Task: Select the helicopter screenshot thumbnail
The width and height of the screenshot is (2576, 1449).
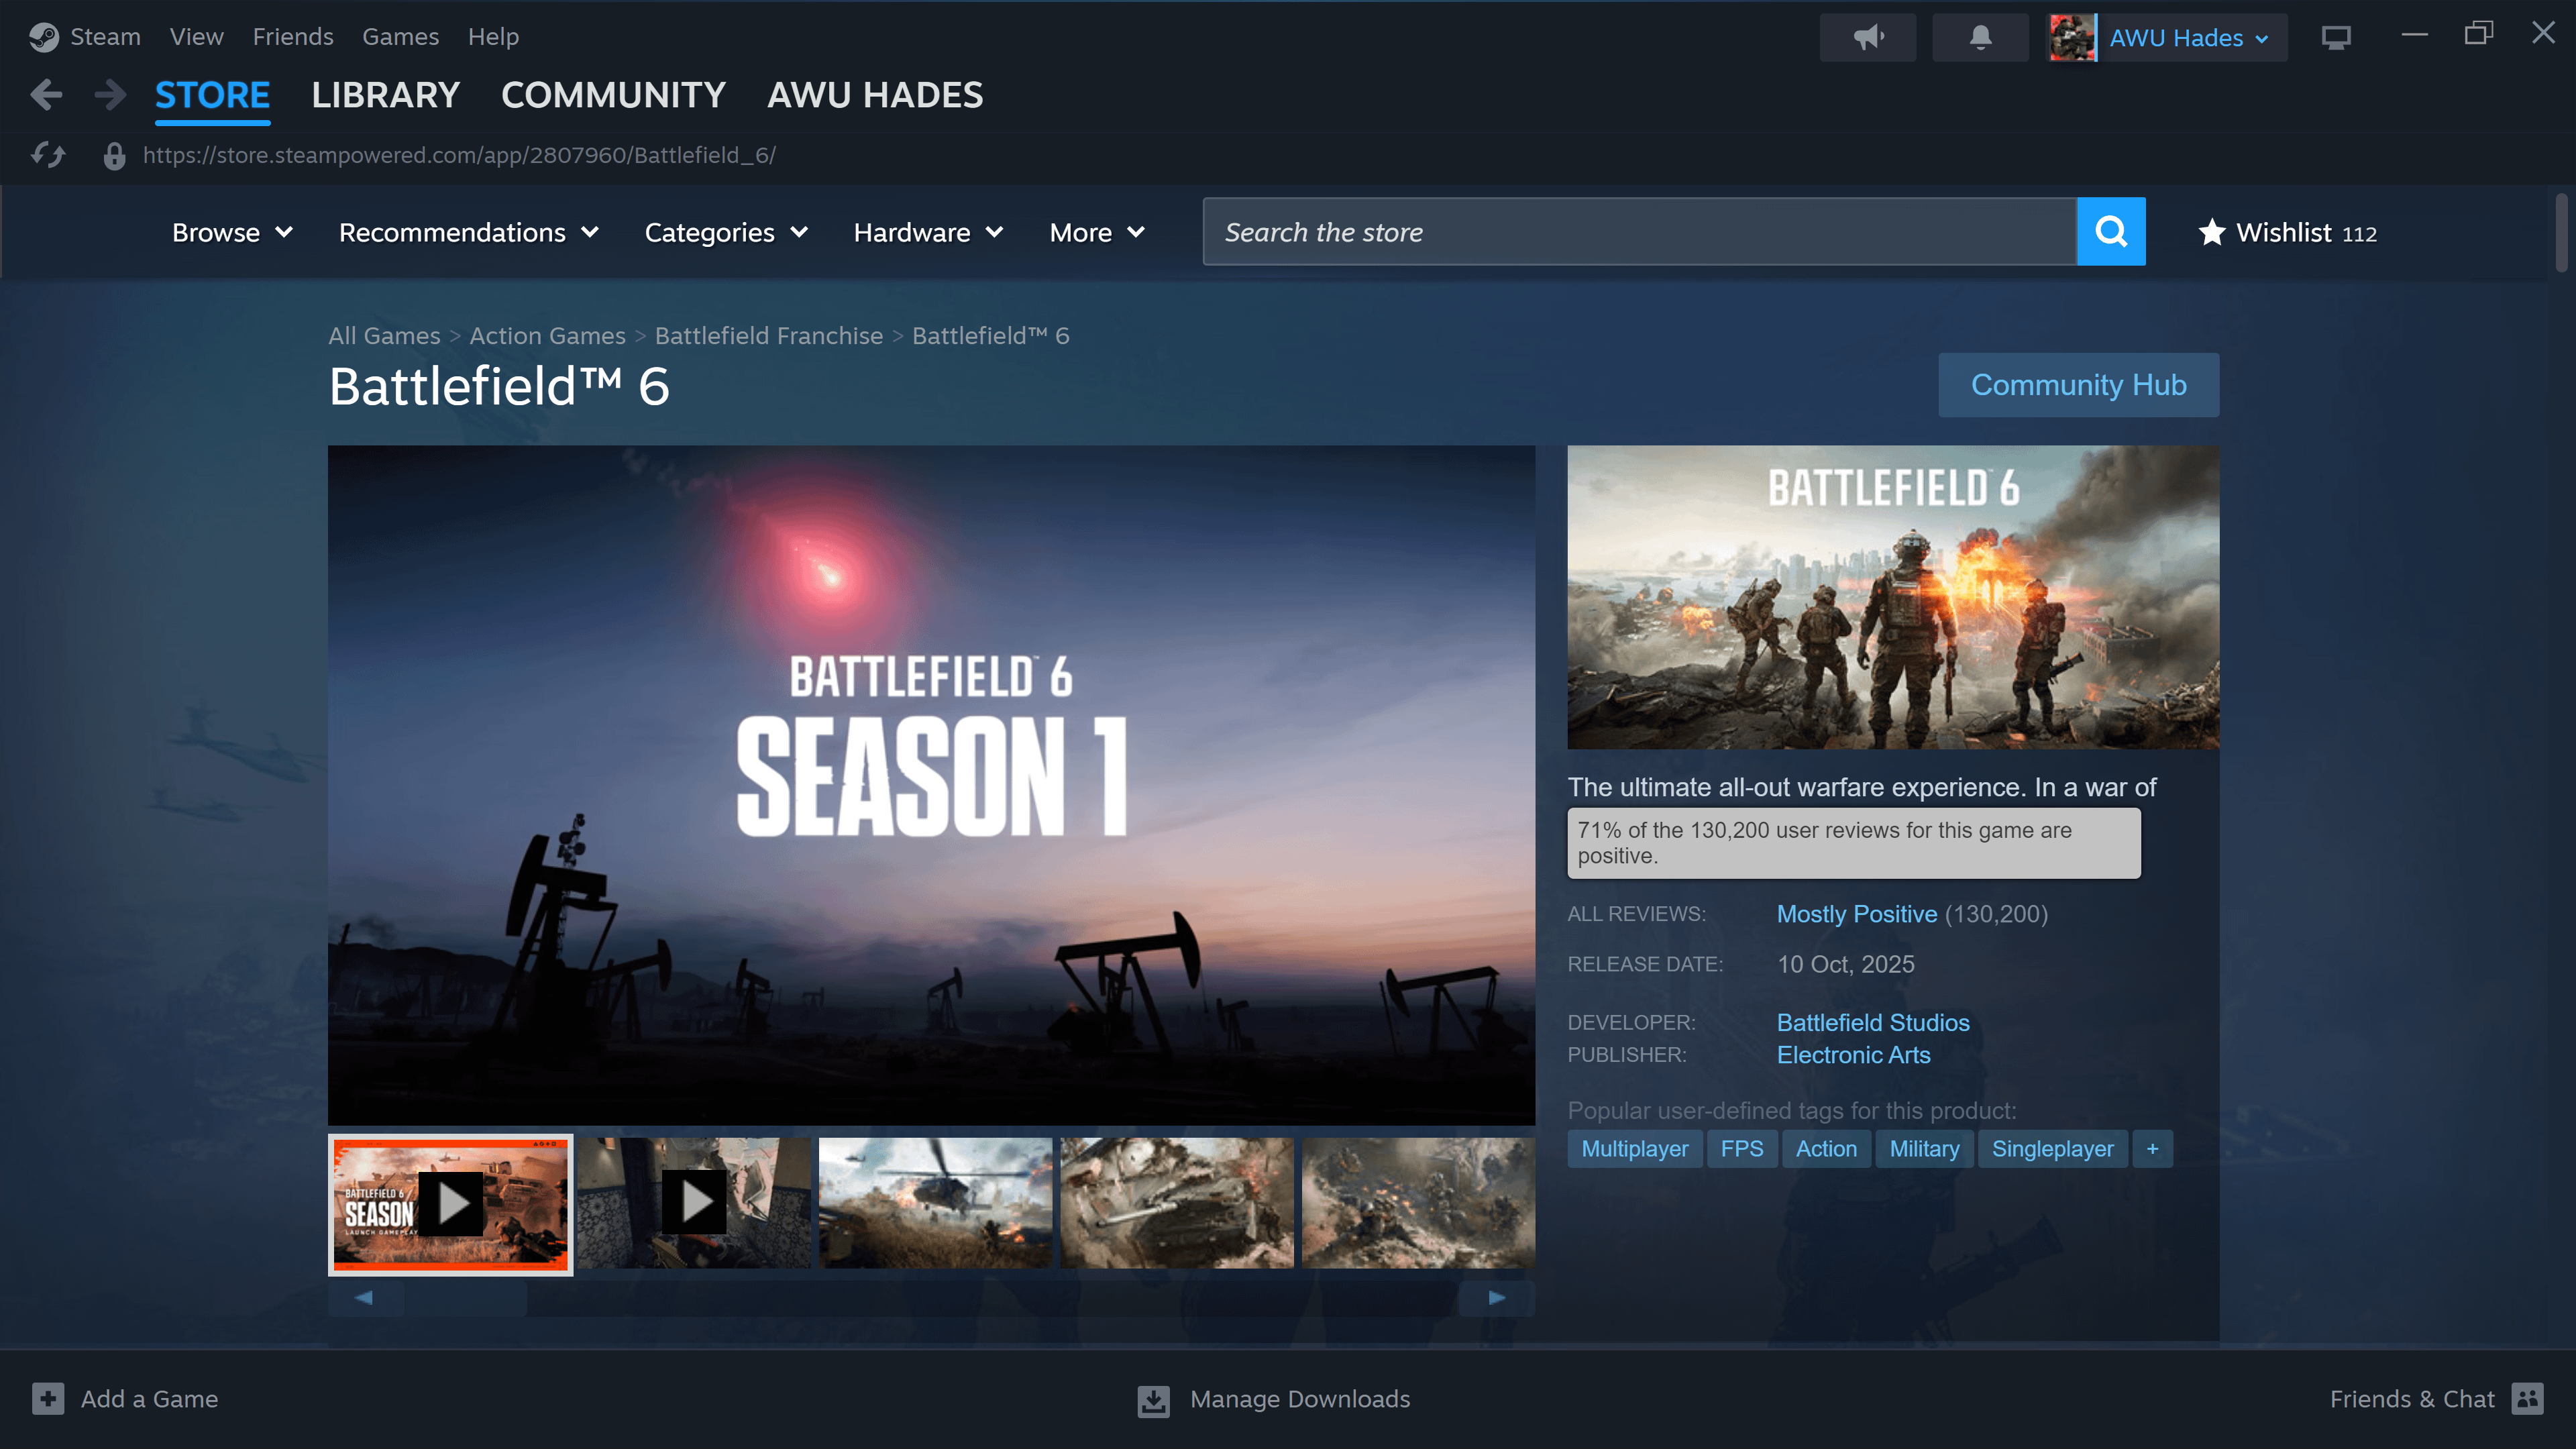Action: tap(935, 1203)
